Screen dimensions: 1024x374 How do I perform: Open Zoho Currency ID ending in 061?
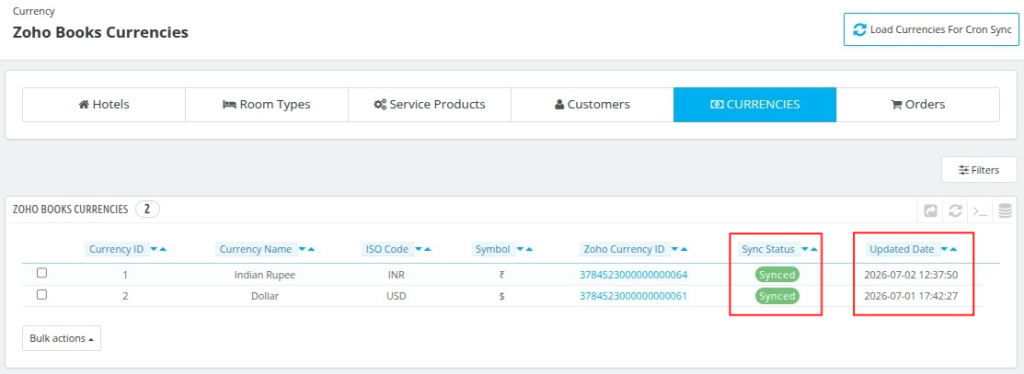pyautogui.click(x=633, y=296)
